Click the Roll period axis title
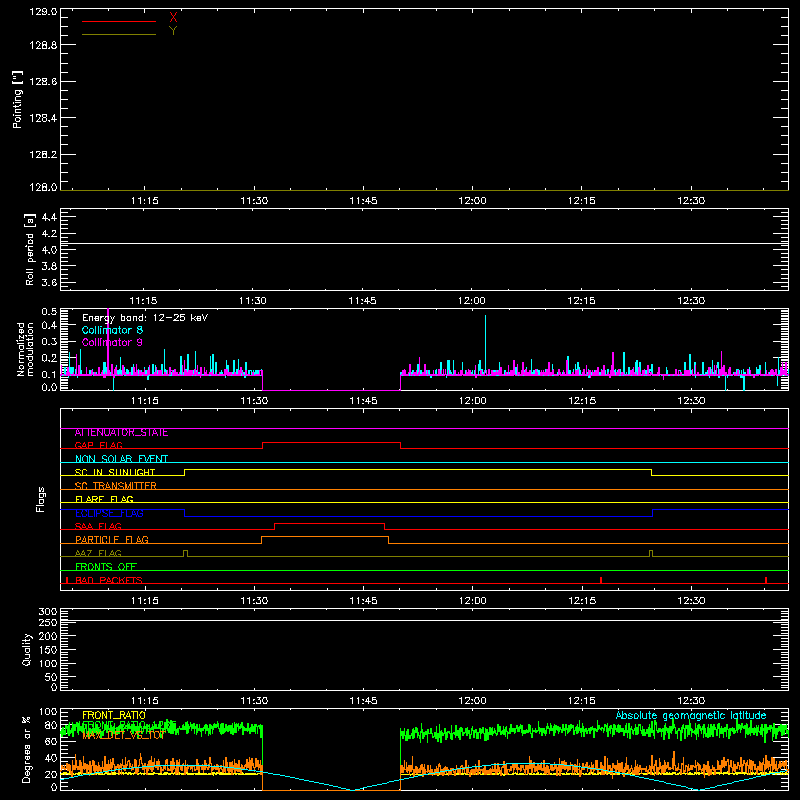Viewport: 800px width, 800px height. click(30, 249)
